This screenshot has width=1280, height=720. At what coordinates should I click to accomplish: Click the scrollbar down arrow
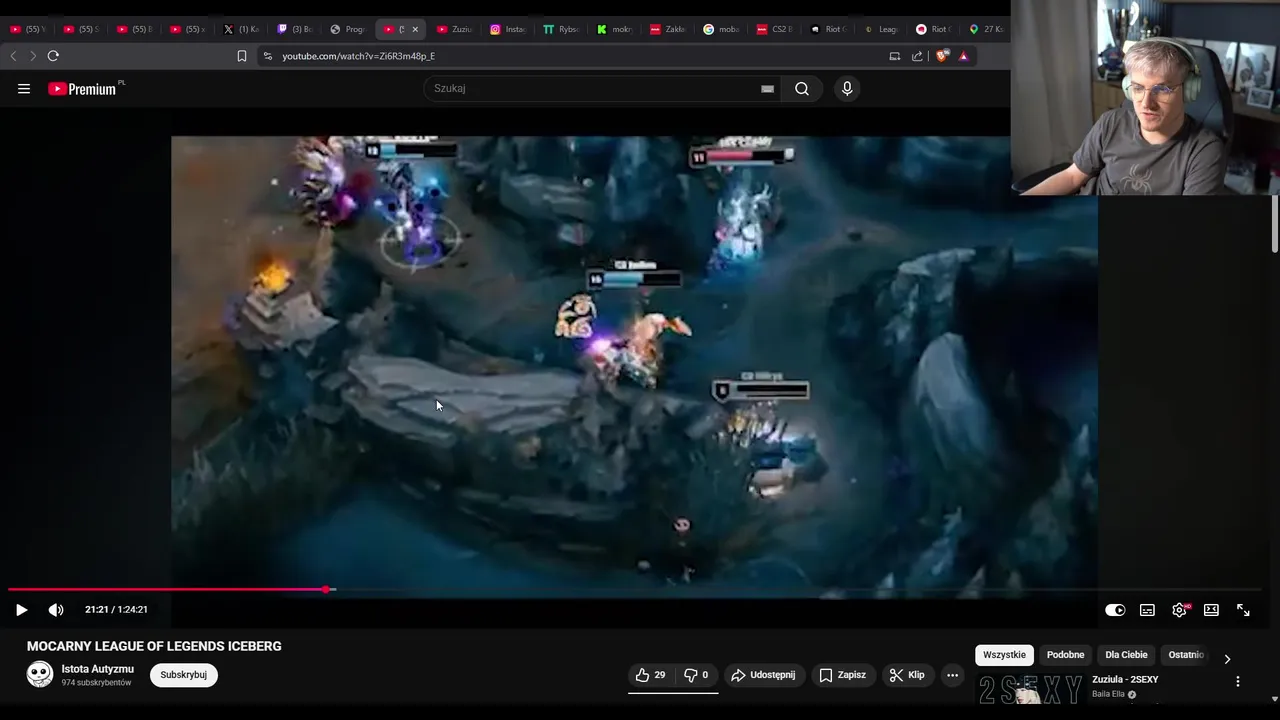click(x=1274, y=699)
